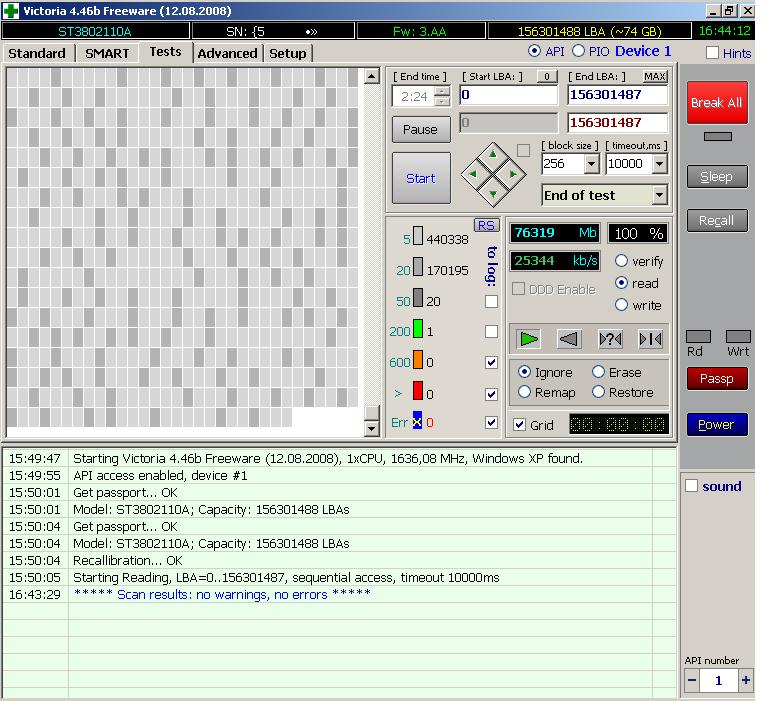Select the read test mode
The image size is (767, 701).
pyautogui.click(x=621, y=283)
